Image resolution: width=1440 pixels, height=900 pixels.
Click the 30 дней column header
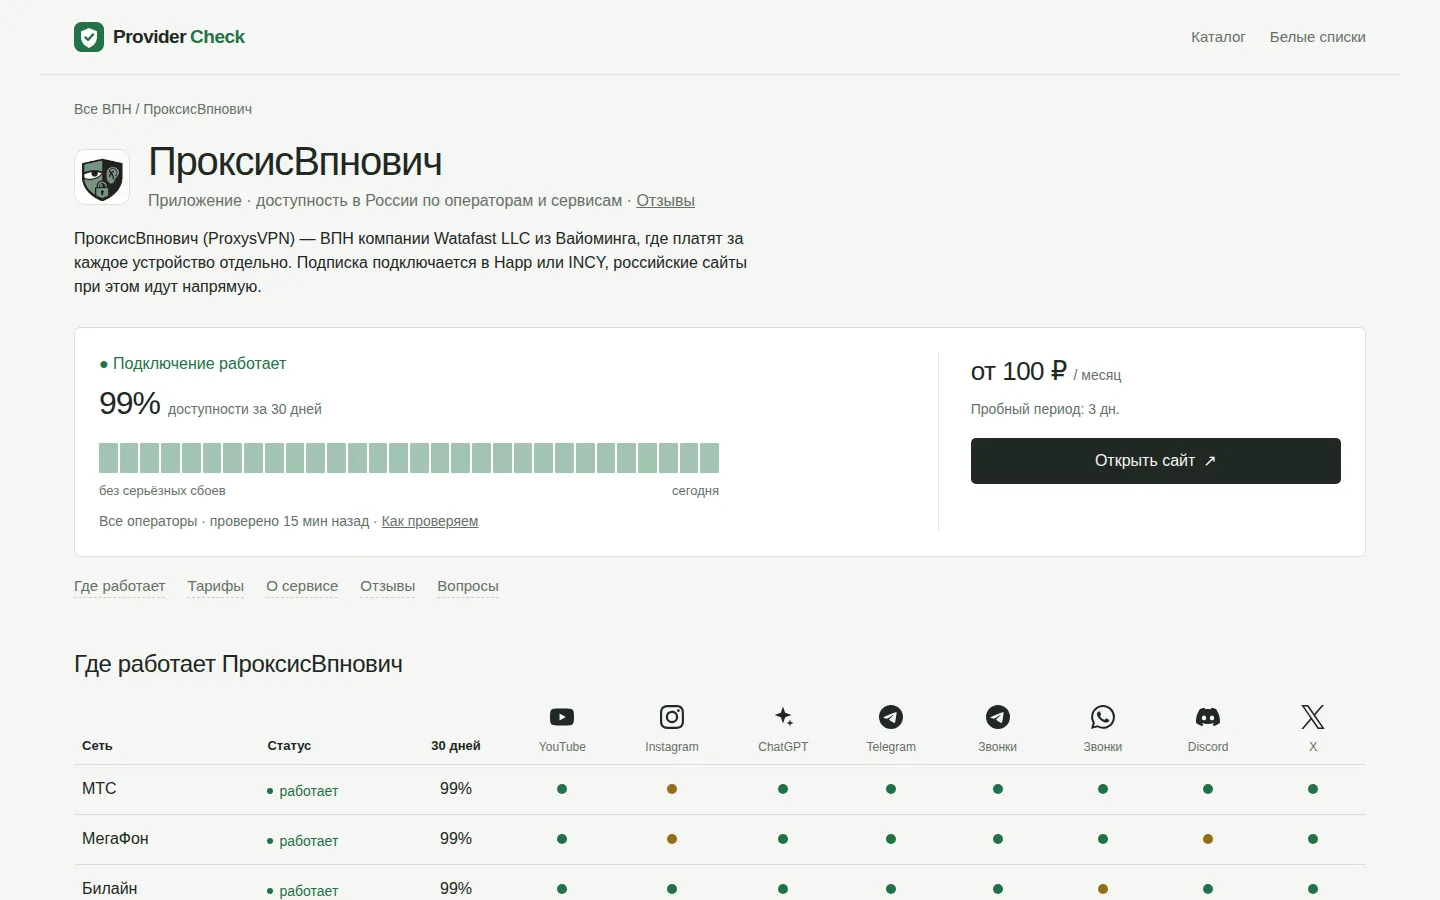coord(456,746)
